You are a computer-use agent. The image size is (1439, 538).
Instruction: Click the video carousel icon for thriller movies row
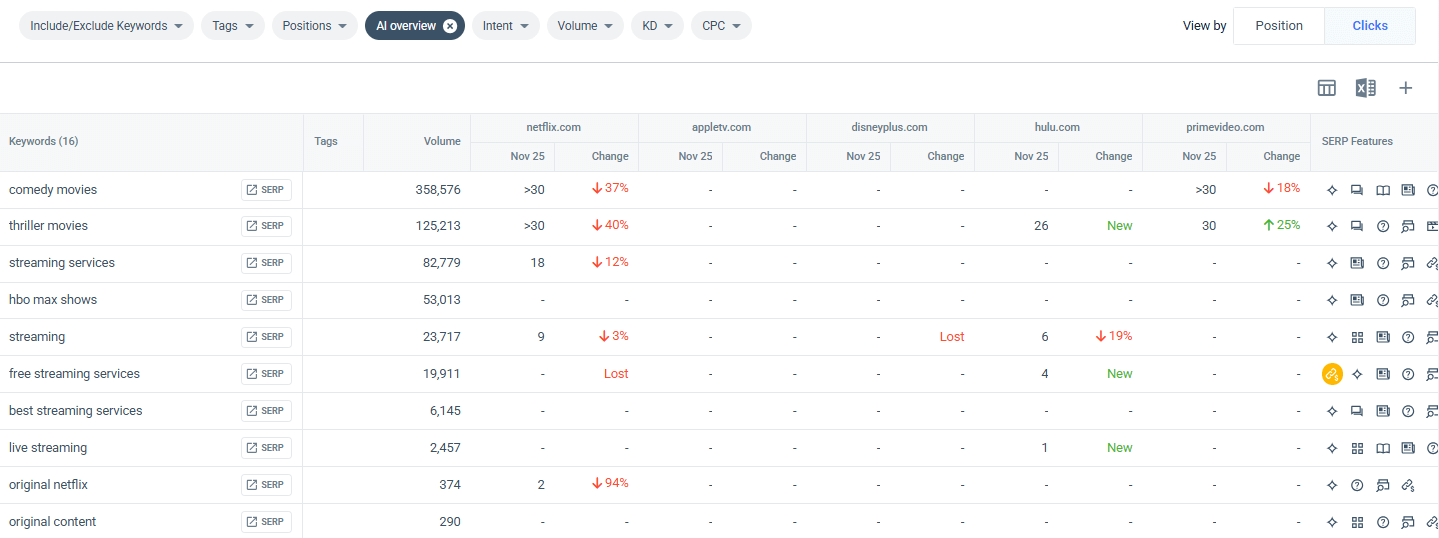[x=1431, y=226]
